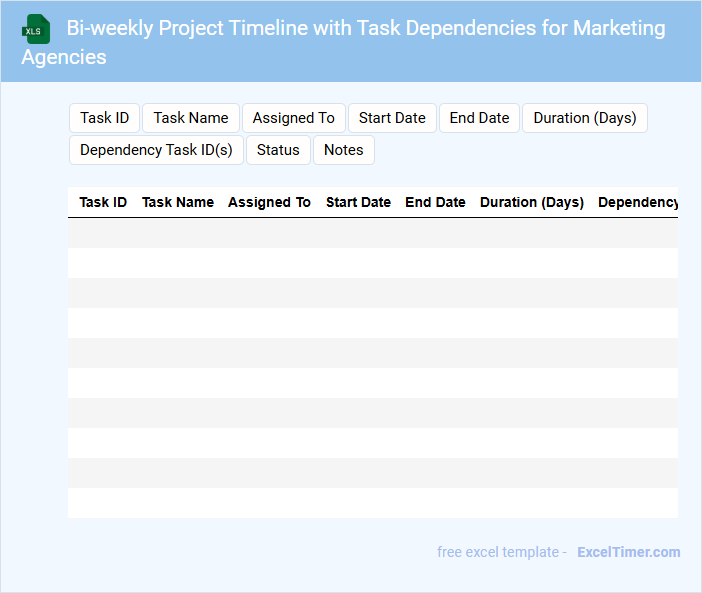The height and width of the screenshot is (593, 702).
Task: Select the Assigned To column header
Action: [269, 202]
